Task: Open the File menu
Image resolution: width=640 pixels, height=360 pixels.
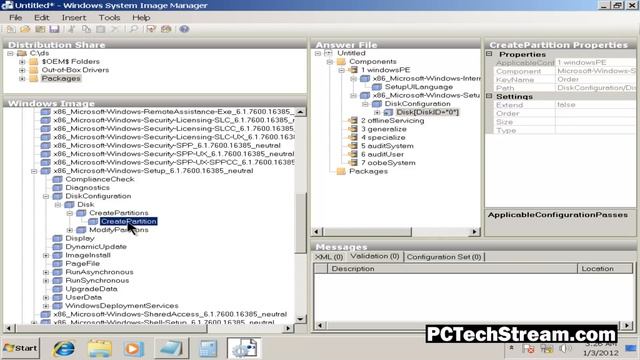Action: tap(16, 18)
